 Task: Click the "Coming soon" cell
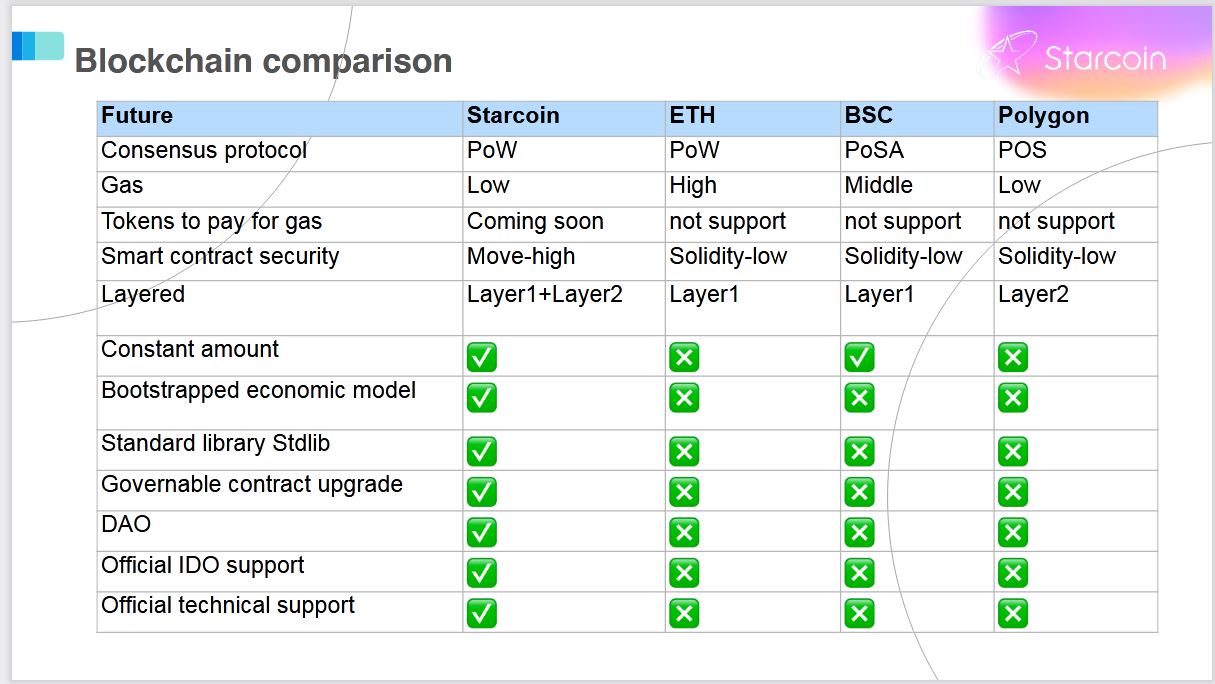tap(535, 222)
